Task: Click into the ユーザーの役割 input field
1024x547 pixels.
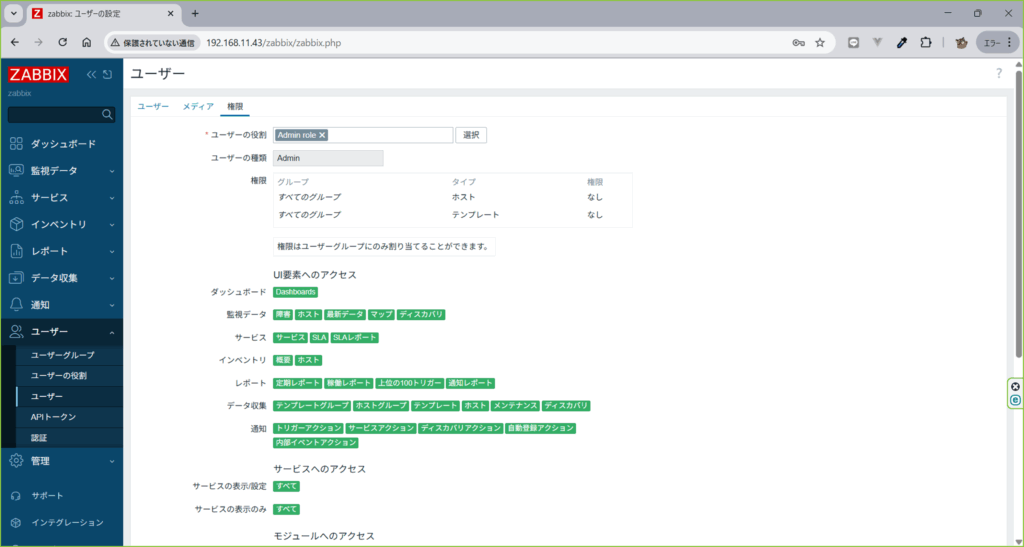Action: [x=390, y=135]
